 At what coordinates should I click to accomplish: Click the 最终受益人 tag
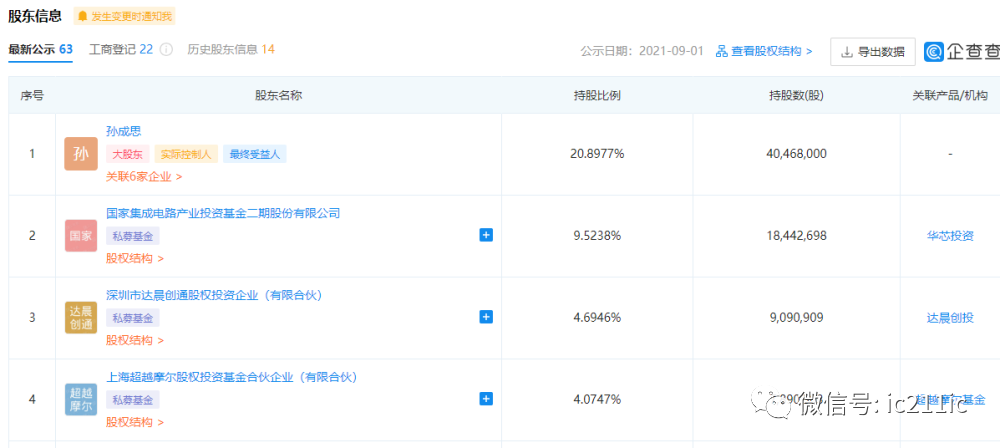254,154
